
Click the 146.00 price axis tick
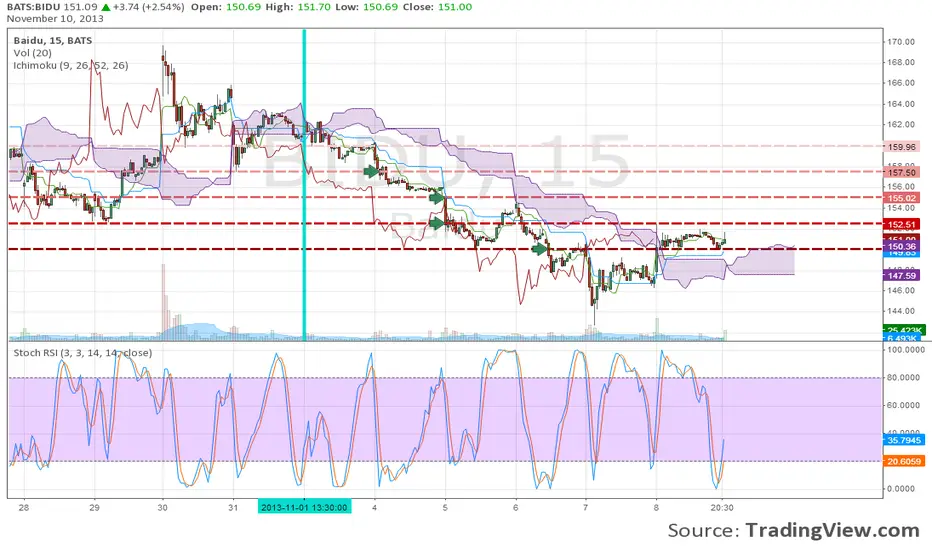click(x=901, y=290)
